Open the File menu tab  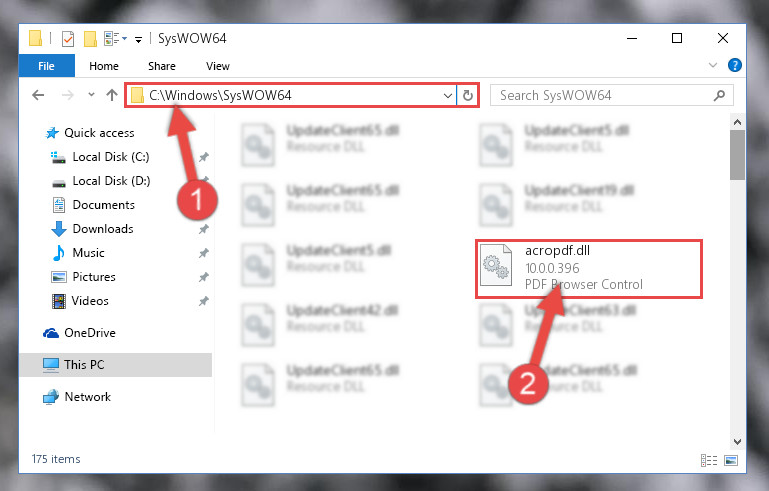pos(47,66)
